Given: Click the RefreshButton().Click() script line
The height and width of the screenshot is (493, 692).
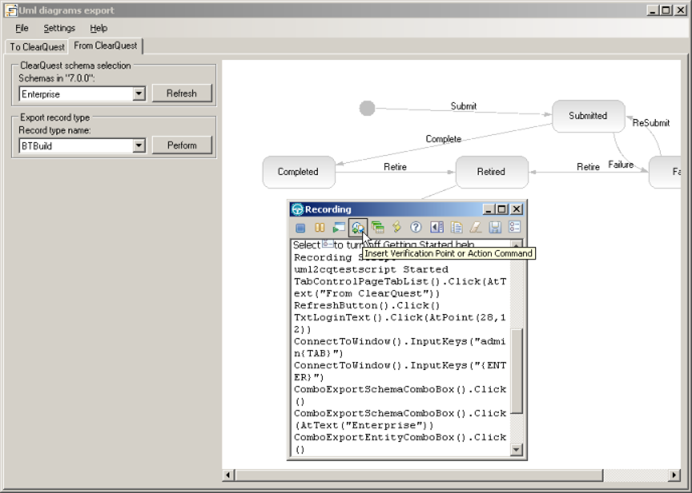Looking at the screenshot, I should tap(367, 305).
